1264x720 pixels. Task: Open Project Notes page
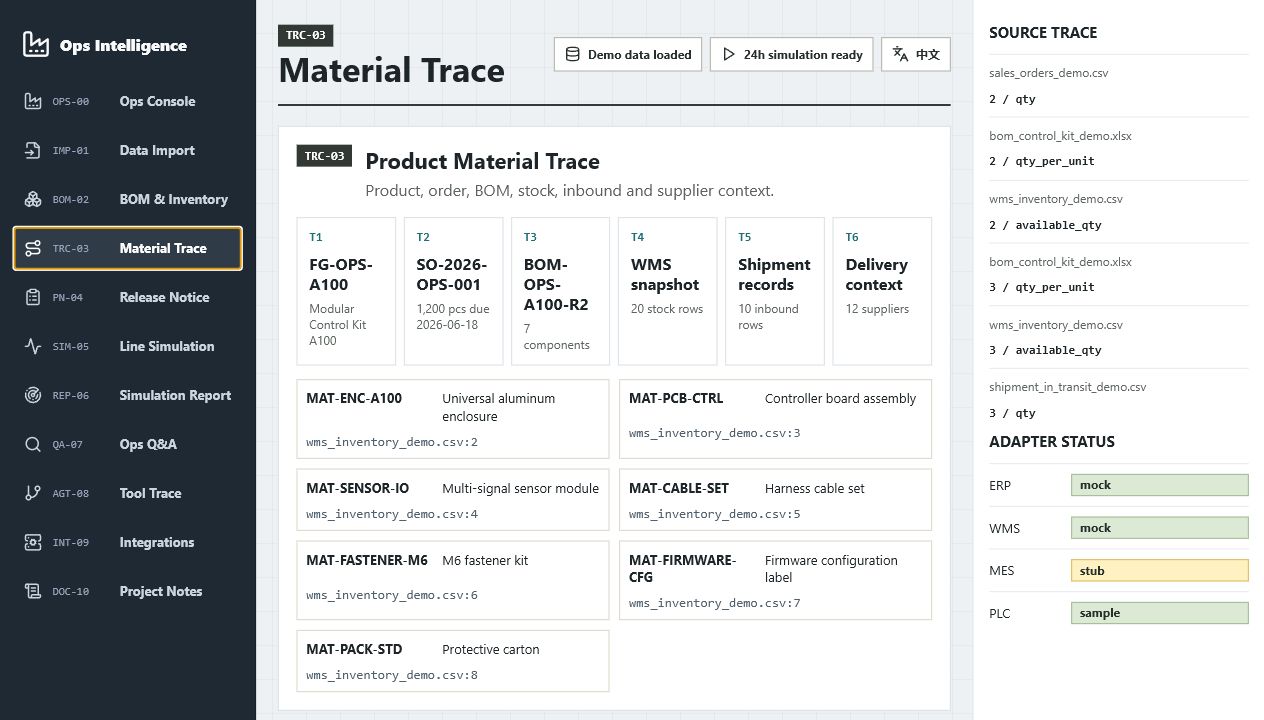(x=128, y=591)
